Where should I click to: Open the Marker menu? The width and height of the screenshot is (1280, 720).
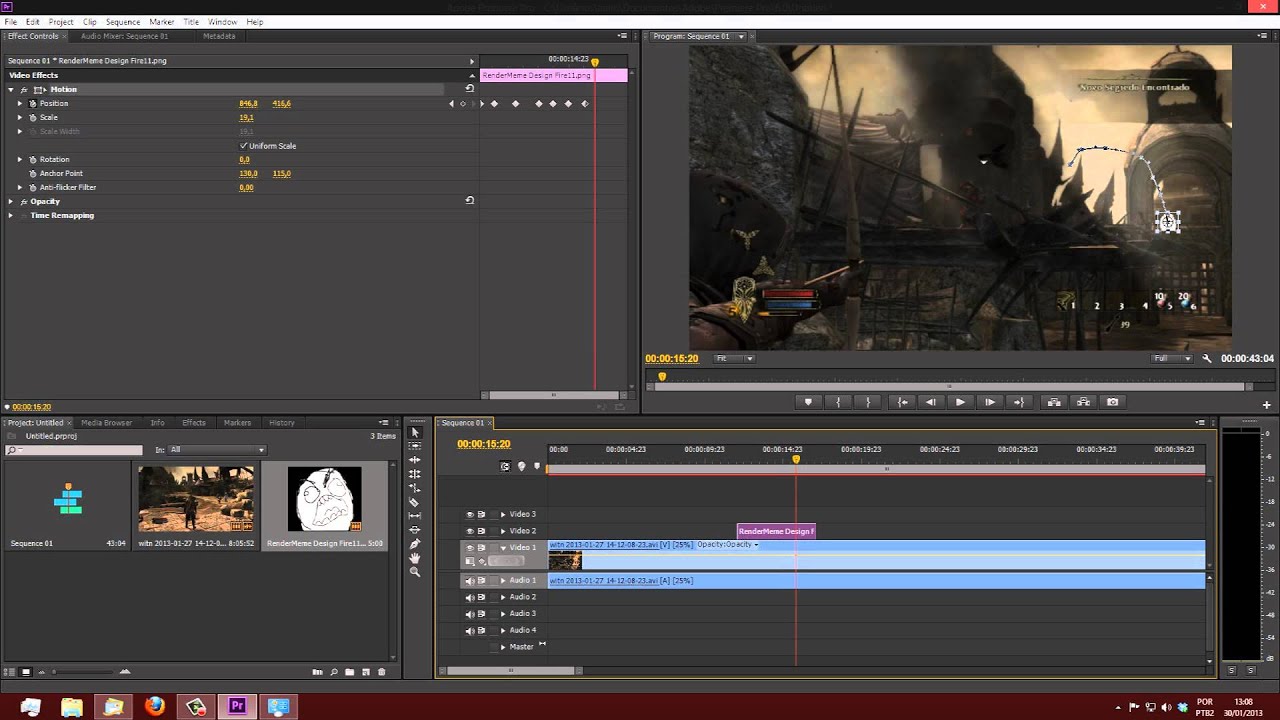161,22
